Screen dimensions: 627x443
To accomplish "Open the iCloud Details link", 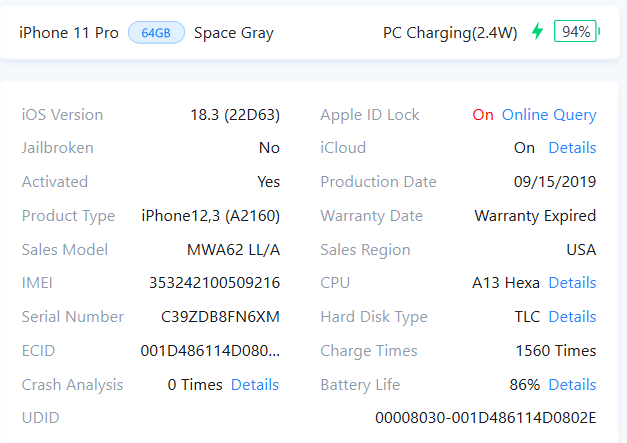I will (x=572, y=148).
